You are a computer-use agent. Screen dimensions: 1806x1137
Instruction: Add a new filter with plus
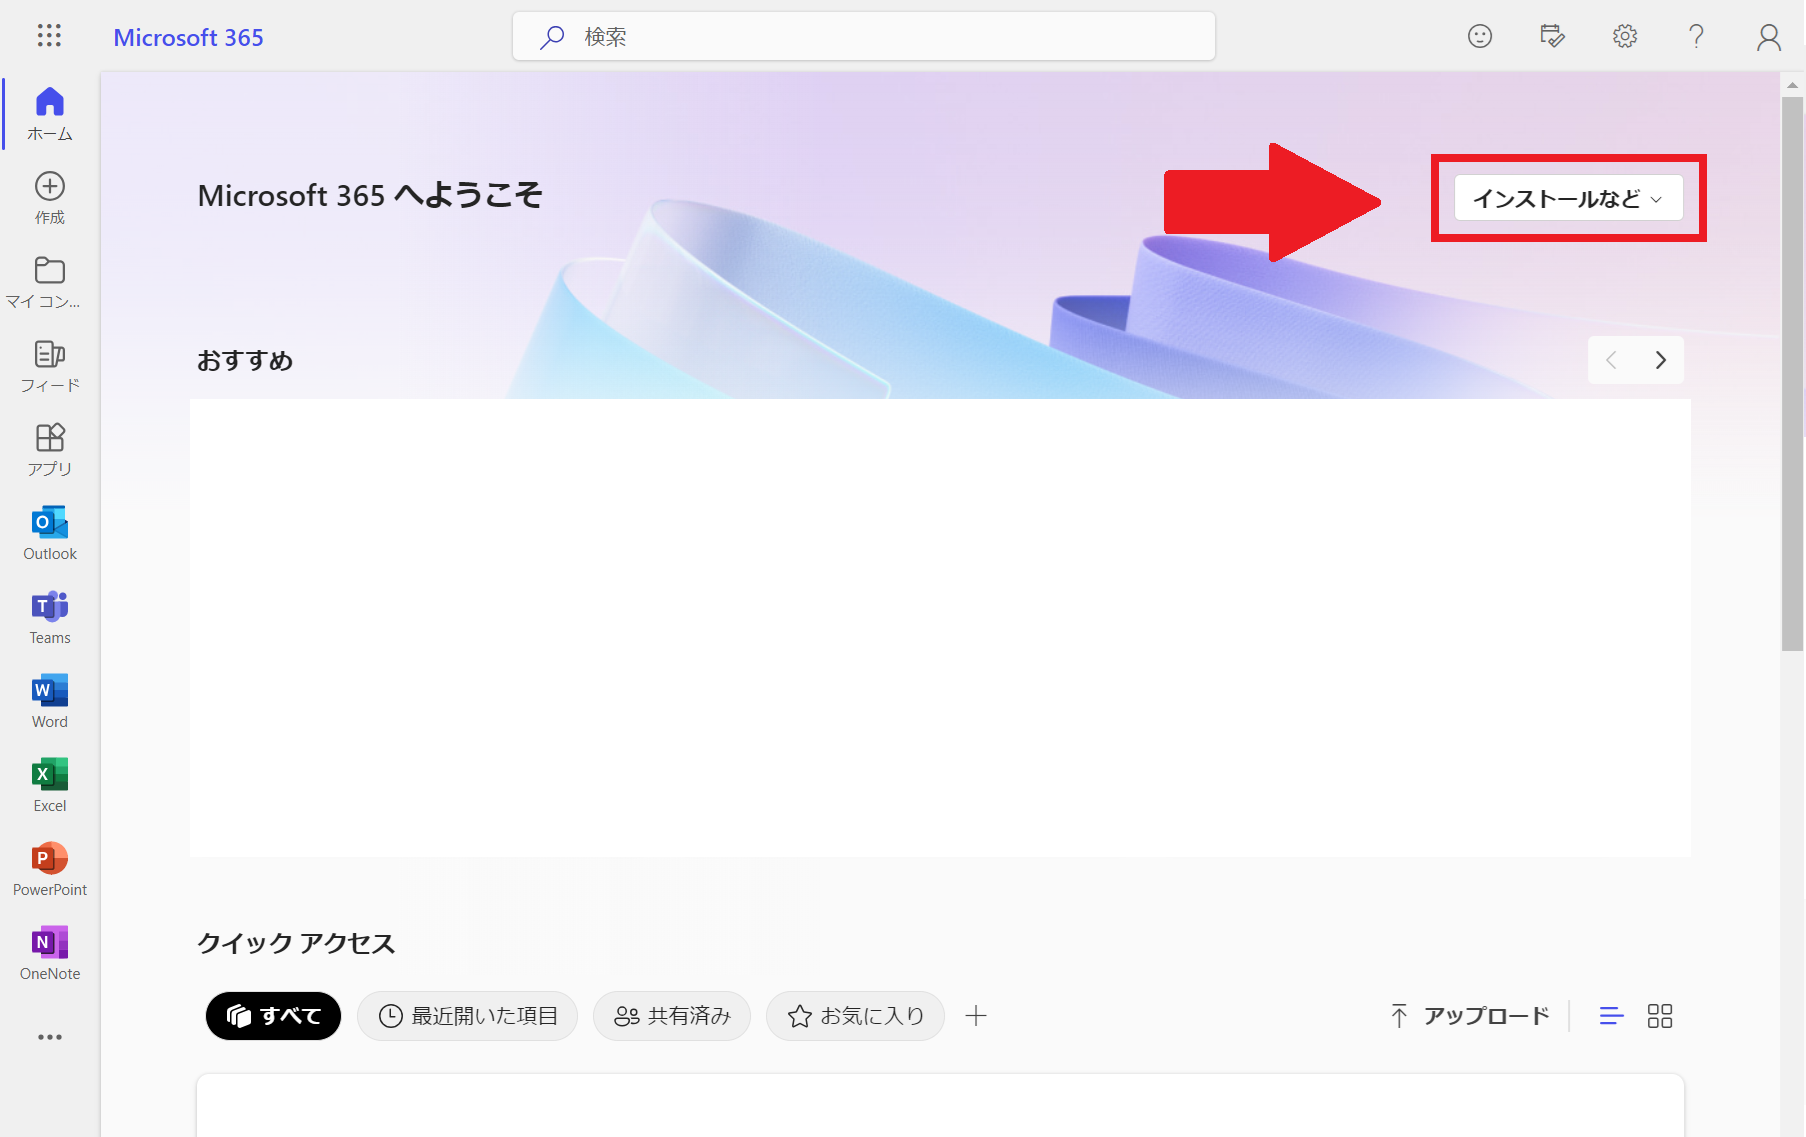pos(976,1016)
